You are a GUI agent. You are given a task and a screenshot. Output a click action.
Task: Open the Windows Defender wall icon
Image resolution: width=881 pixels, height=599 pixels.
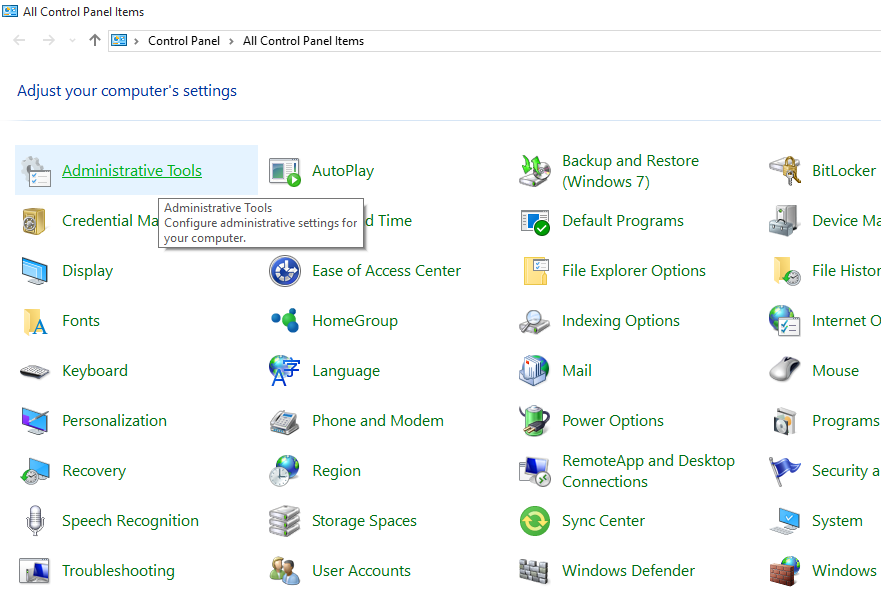(x=534, y=571)
